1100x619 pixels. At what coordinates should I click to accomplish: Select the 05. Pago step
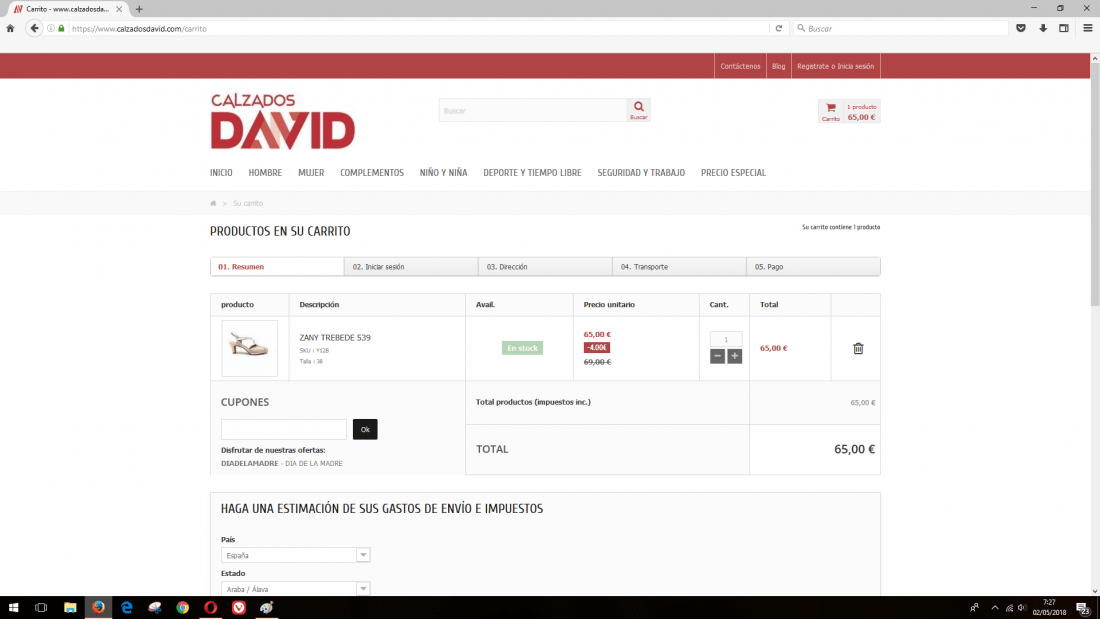(x=813, y=267)
